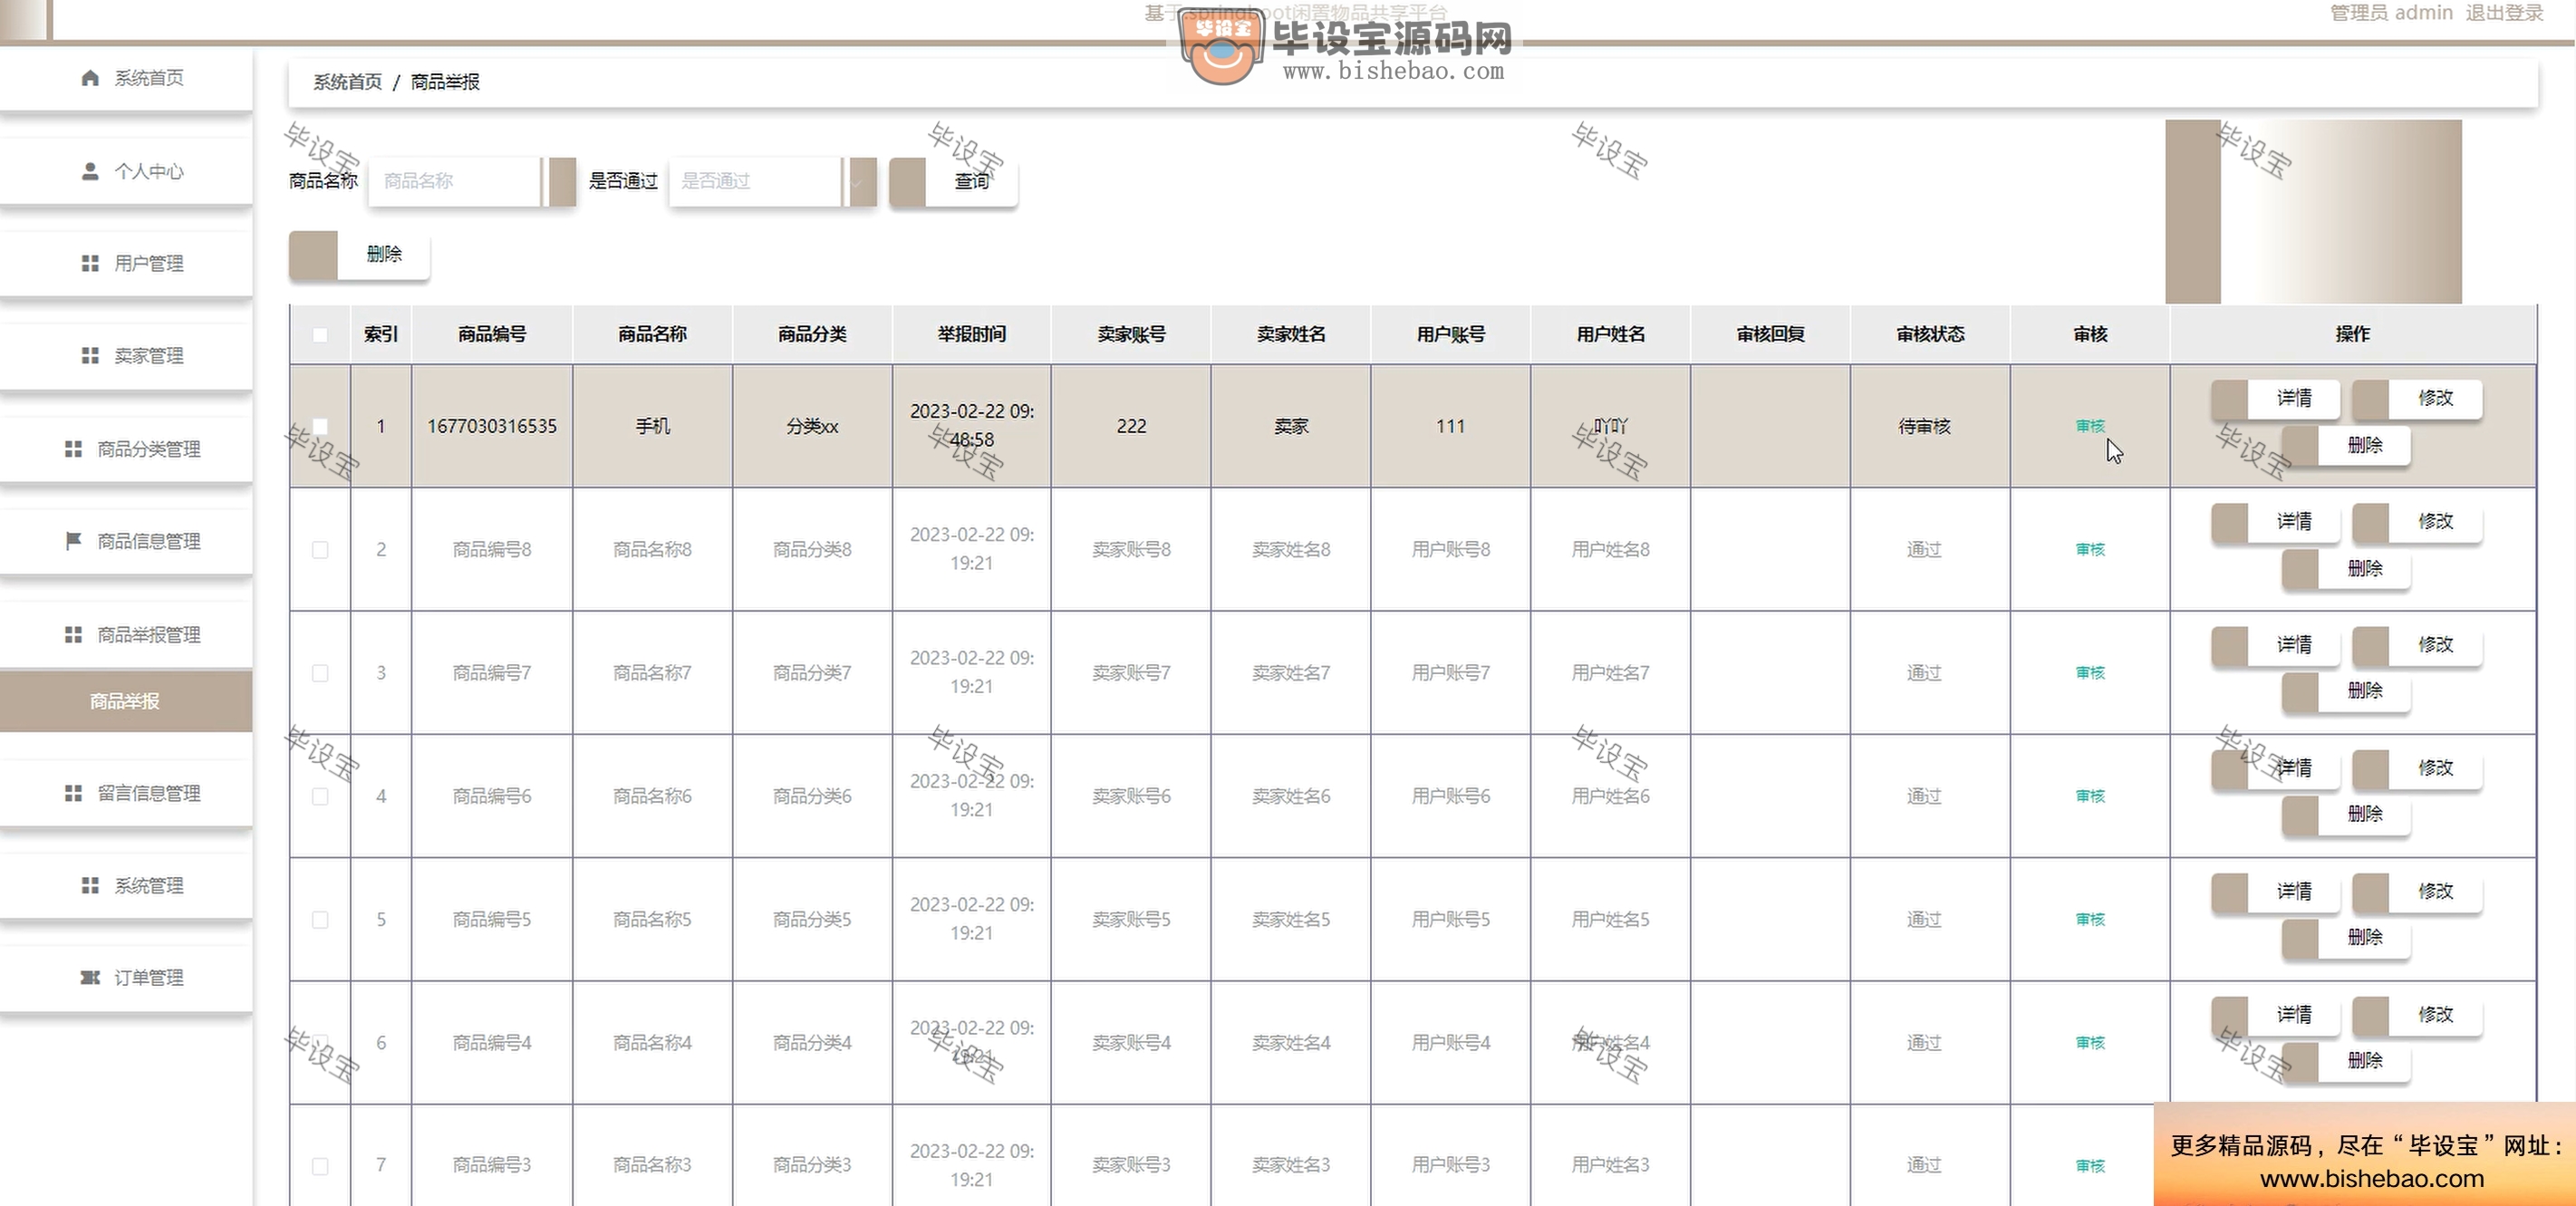Open 详情 for row 商品编号4
The height and width of the screenshot is (1206, 2576).
coord(2275,1015)
